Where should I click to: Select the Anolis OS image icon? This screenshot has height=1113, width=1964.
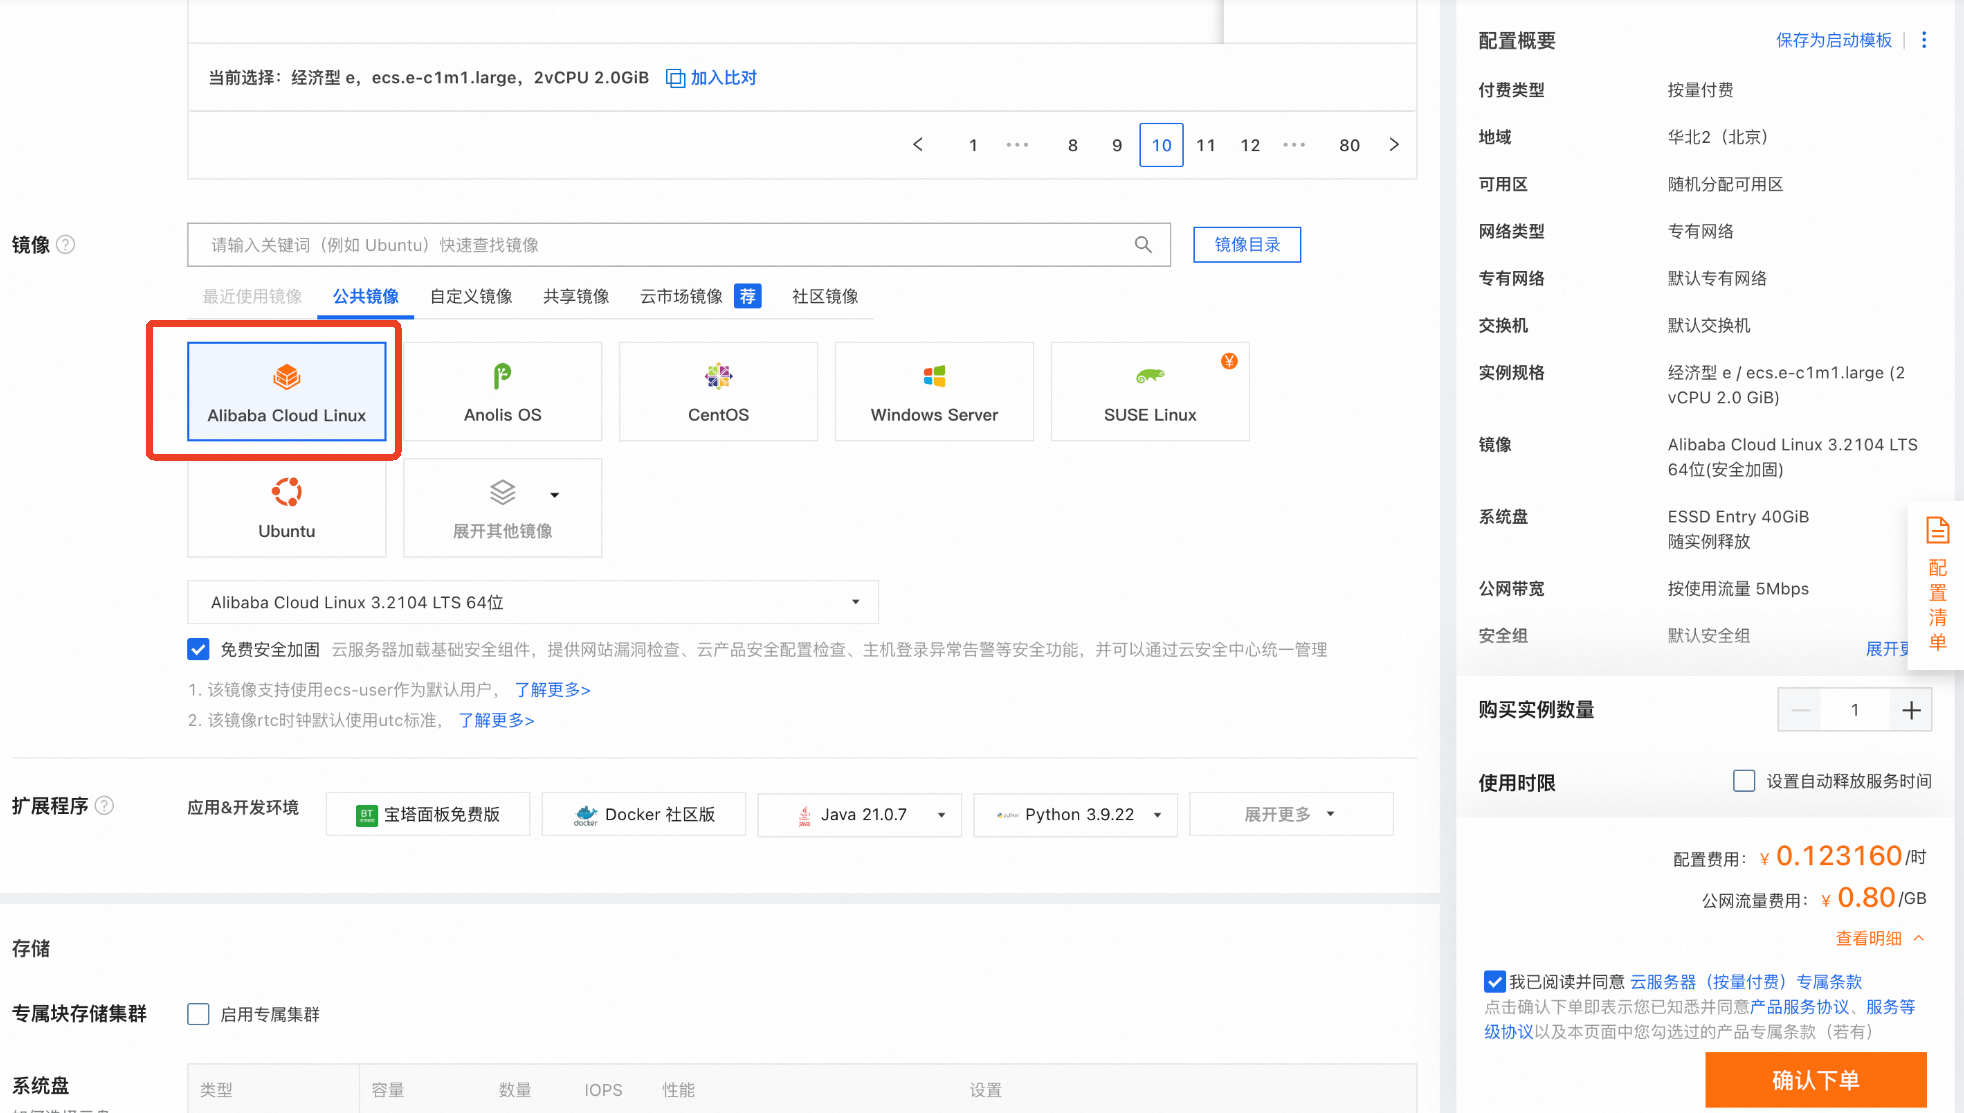tap(502, 378)
